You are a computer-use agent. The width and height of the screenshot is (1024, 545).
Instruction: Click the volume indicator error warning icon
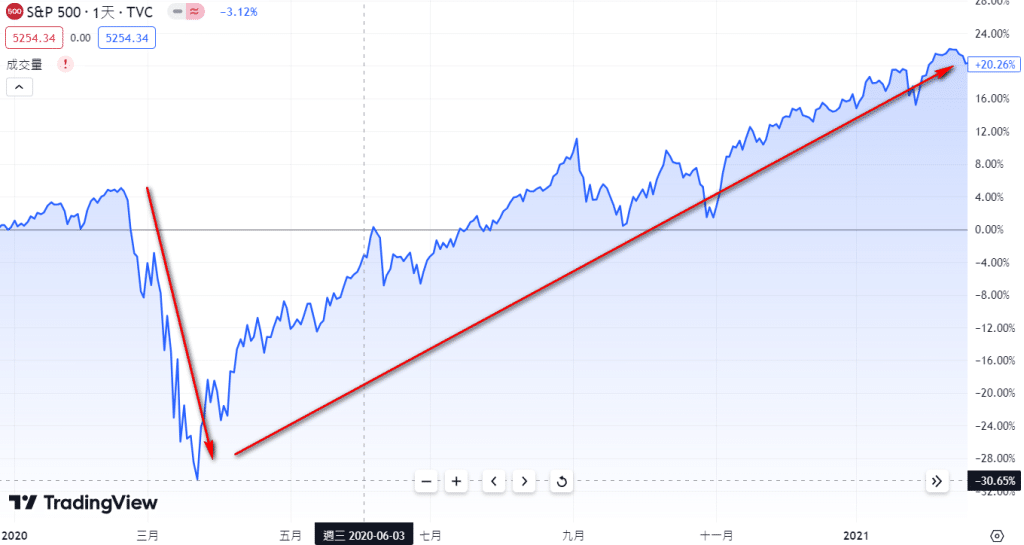click(x=65, y=64)
